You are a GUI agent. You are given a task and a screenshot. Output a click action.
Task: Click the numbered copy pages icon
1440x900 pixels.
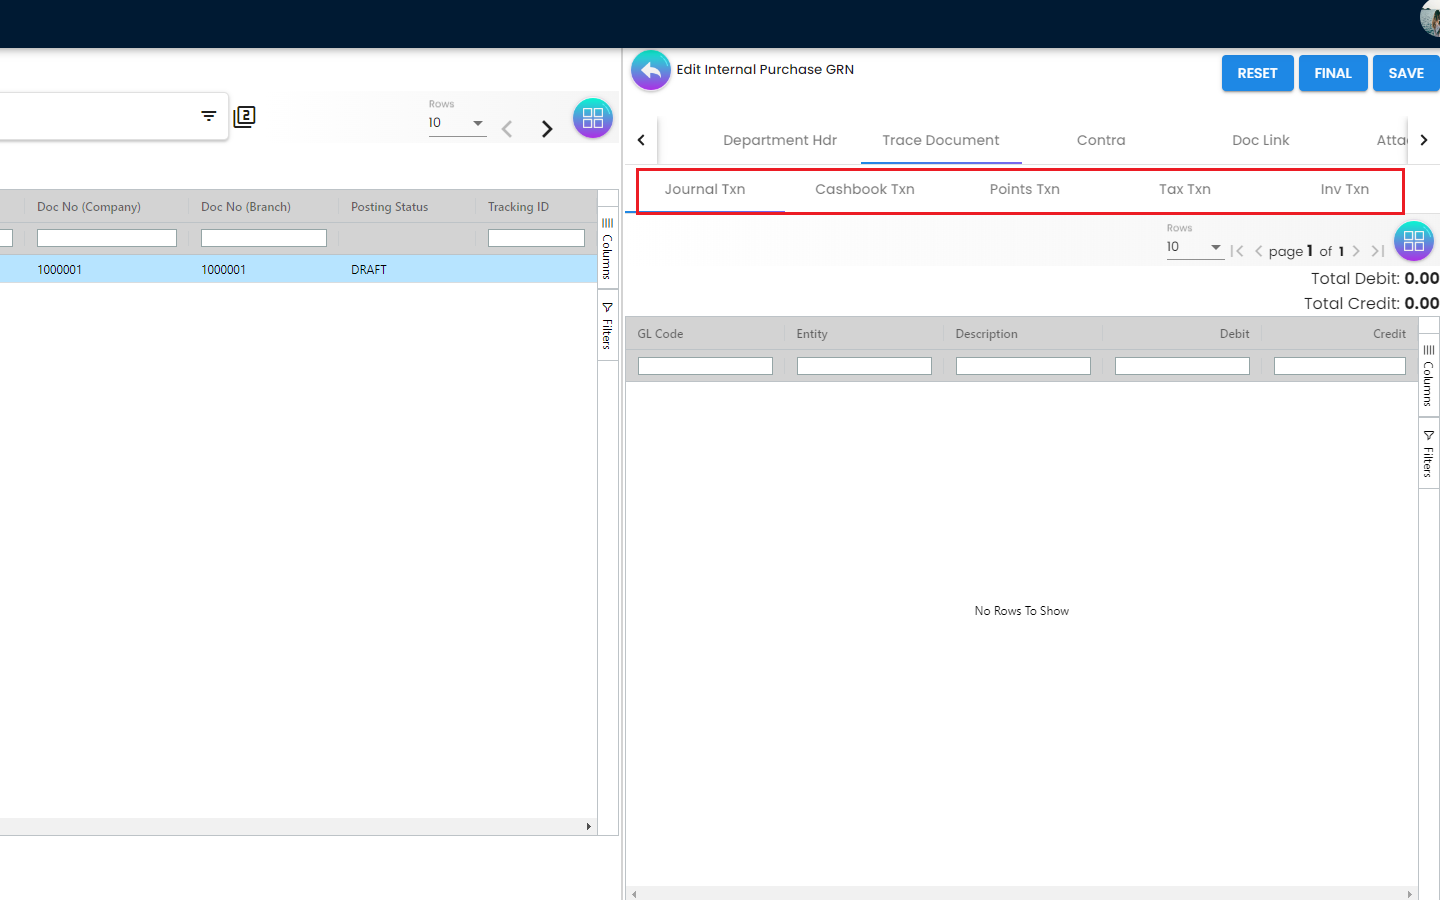[x=245, y=117]
